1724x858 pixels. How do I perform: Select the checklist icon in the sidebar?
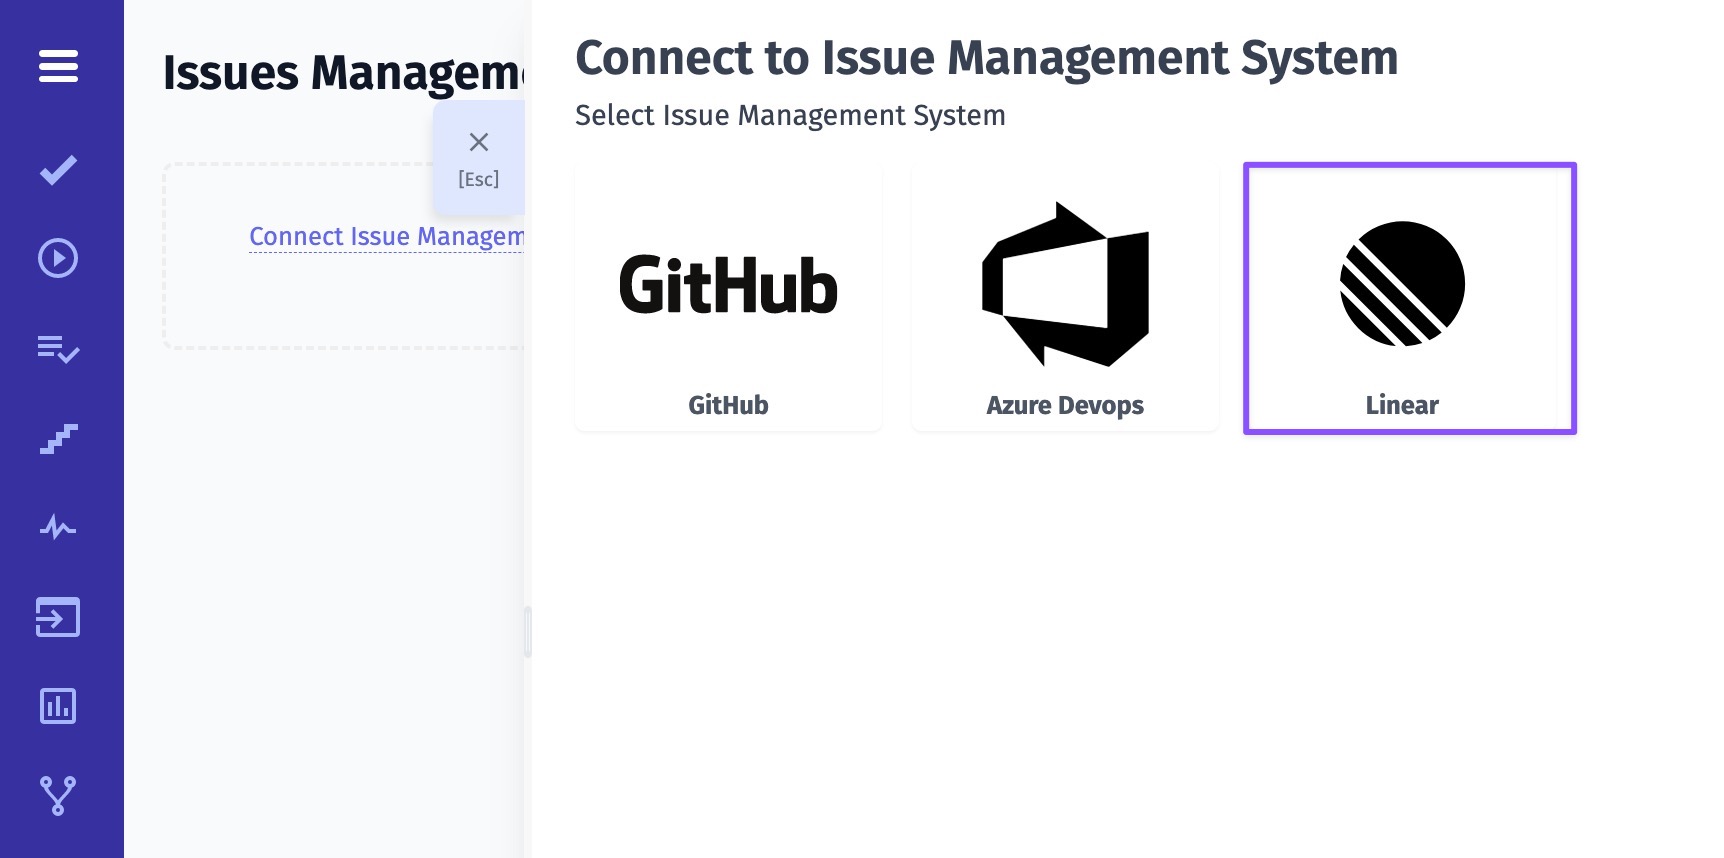click(58, 349)
